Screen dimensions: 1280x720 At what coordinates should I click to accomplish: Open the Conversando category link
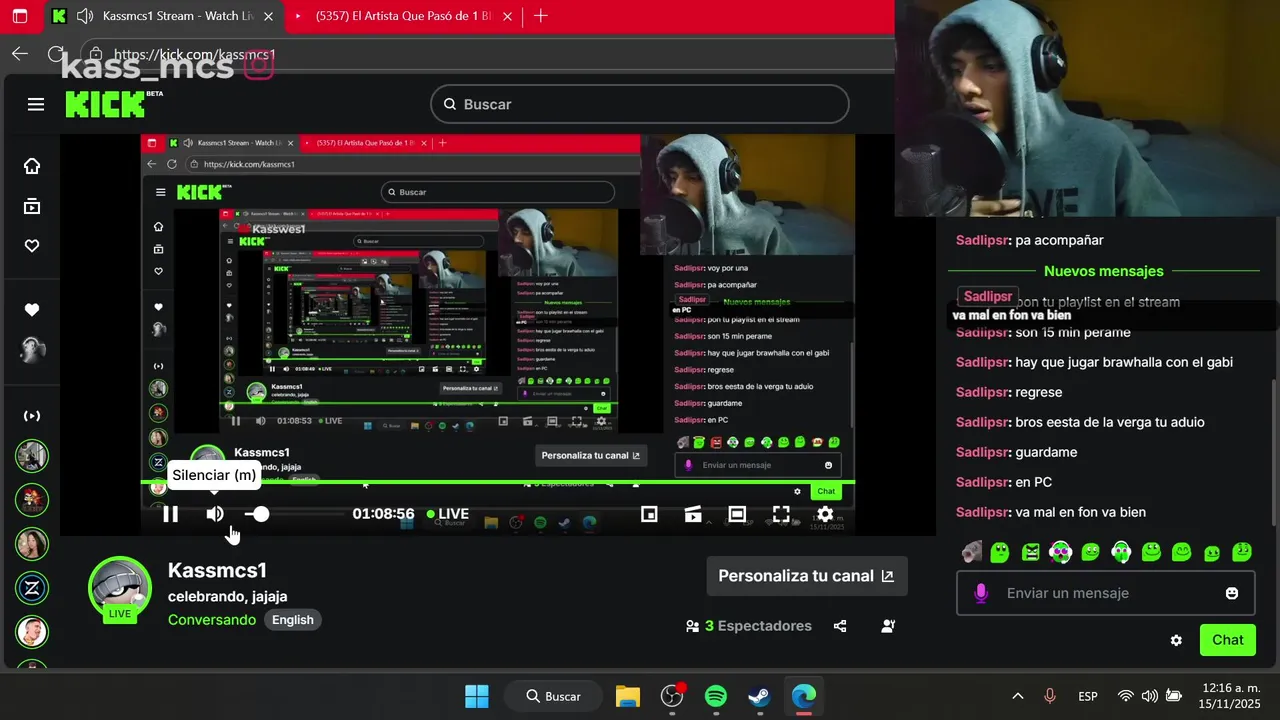(212, 620)
